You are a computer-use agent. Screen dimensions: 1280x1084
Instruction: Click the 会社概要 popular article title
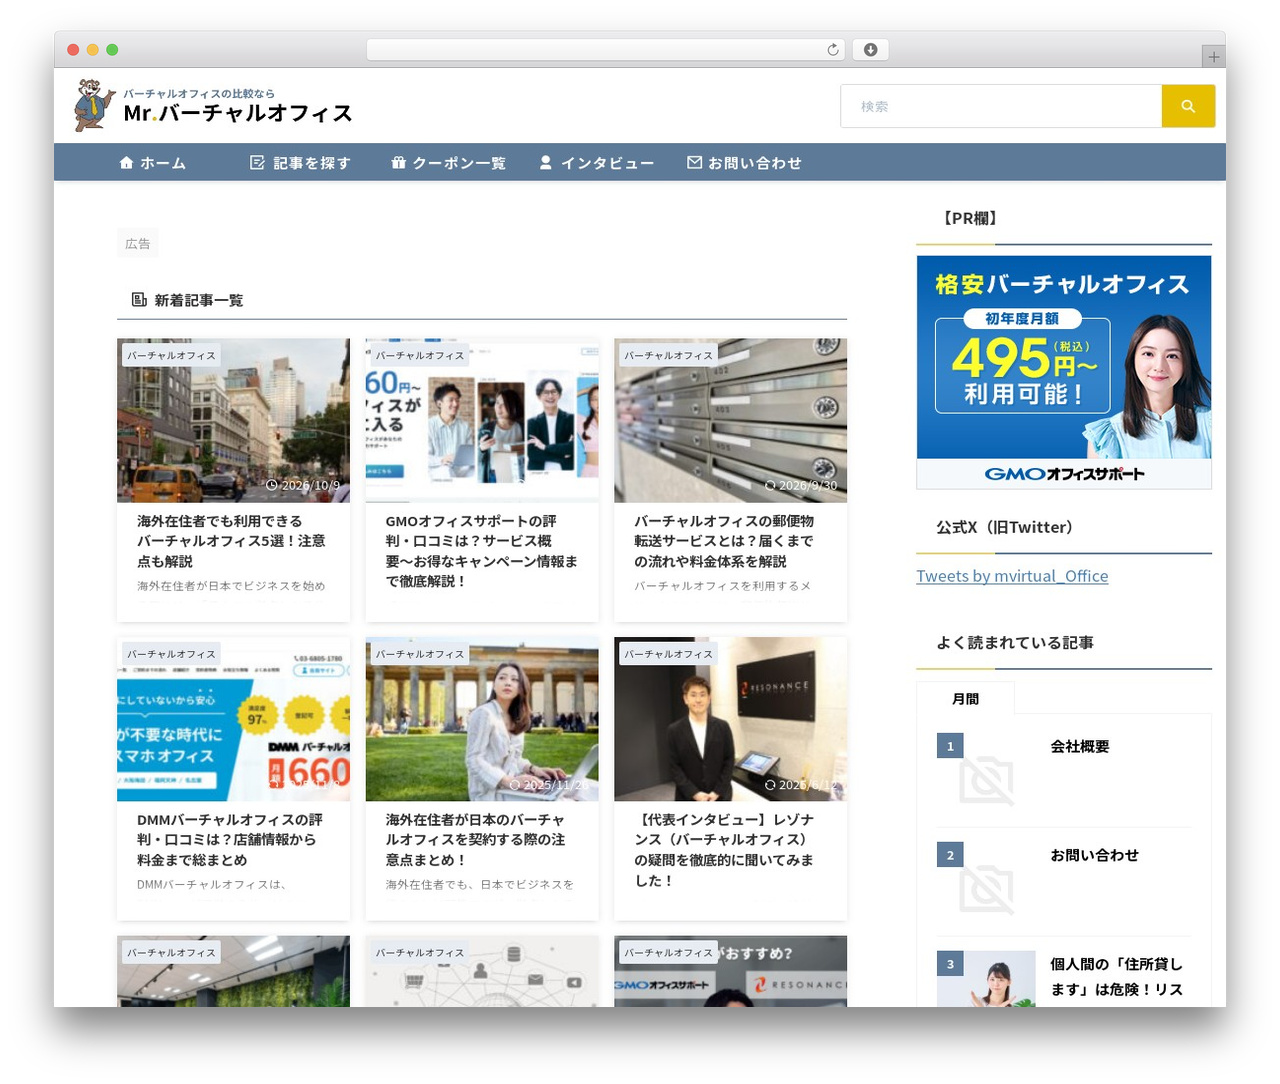click(x=1079, y=746)
